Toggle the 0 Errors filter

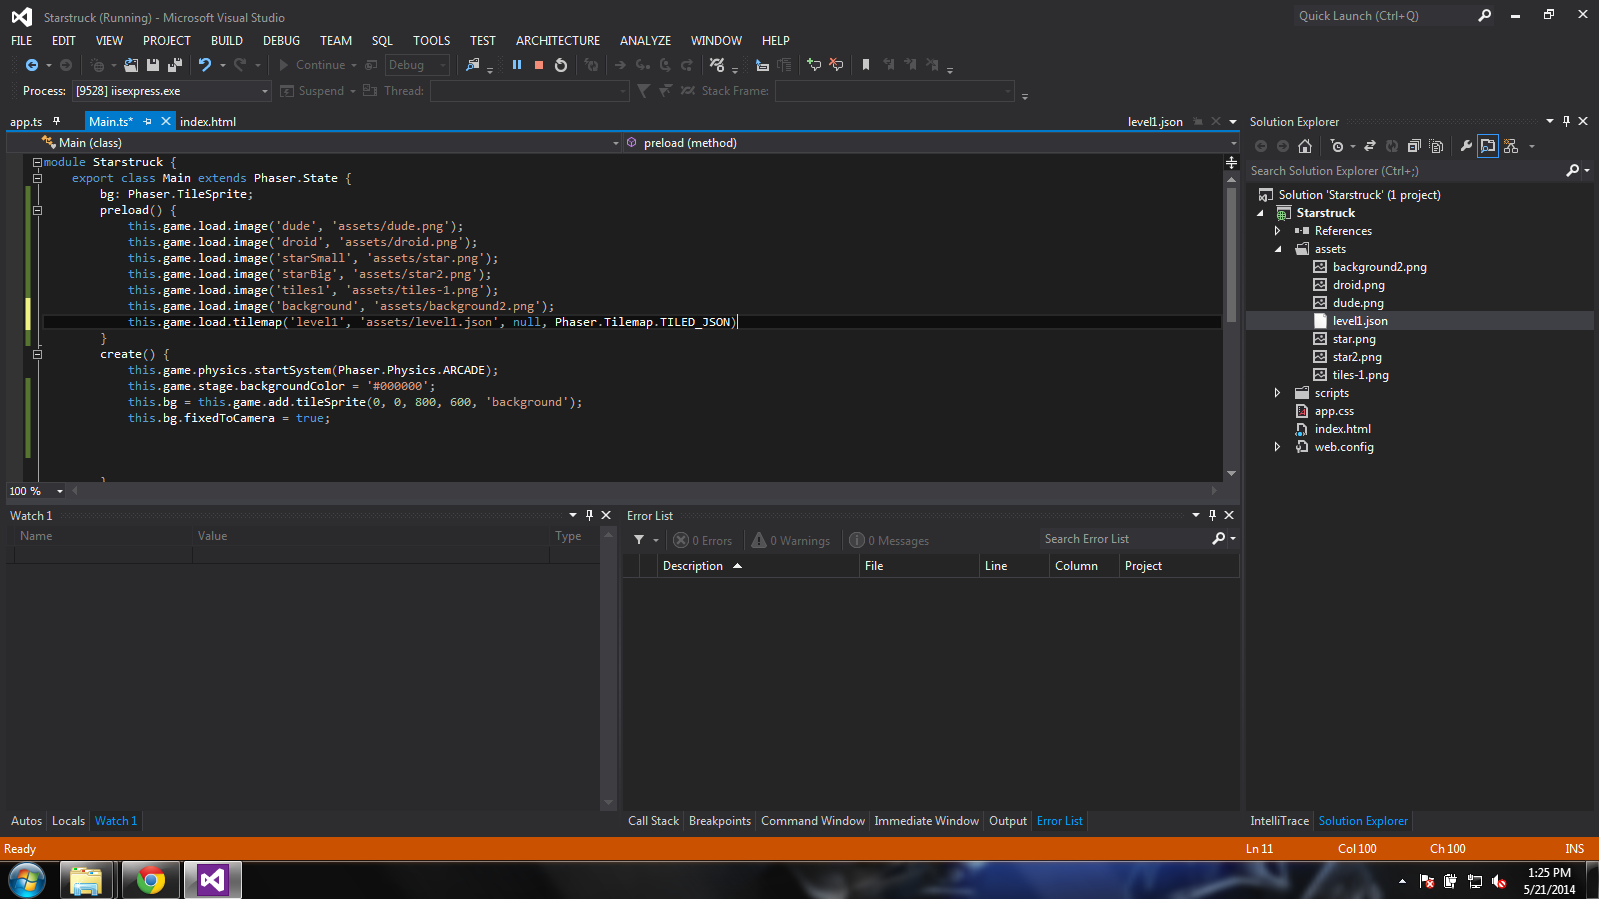(x=702, y=540)
